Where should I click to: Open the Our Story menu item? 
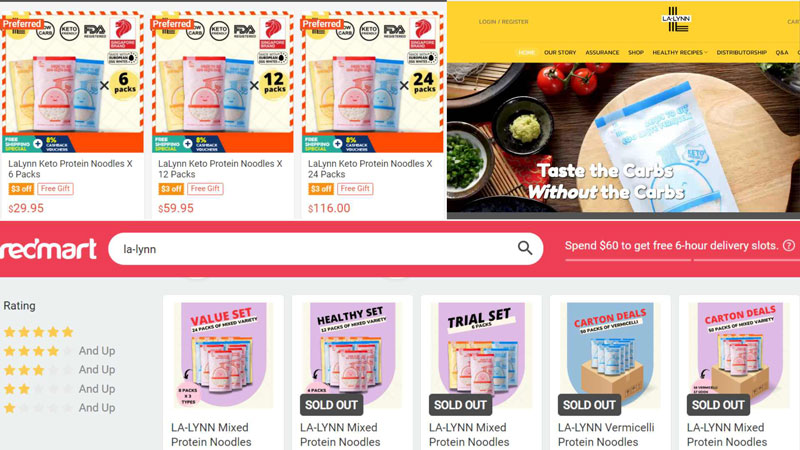560,53
